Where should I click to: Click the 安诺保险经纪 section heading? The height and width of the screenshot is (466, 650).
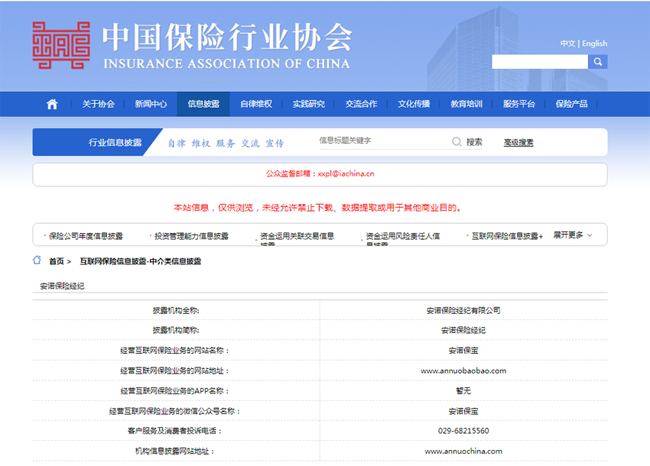[x=62, y=286]
